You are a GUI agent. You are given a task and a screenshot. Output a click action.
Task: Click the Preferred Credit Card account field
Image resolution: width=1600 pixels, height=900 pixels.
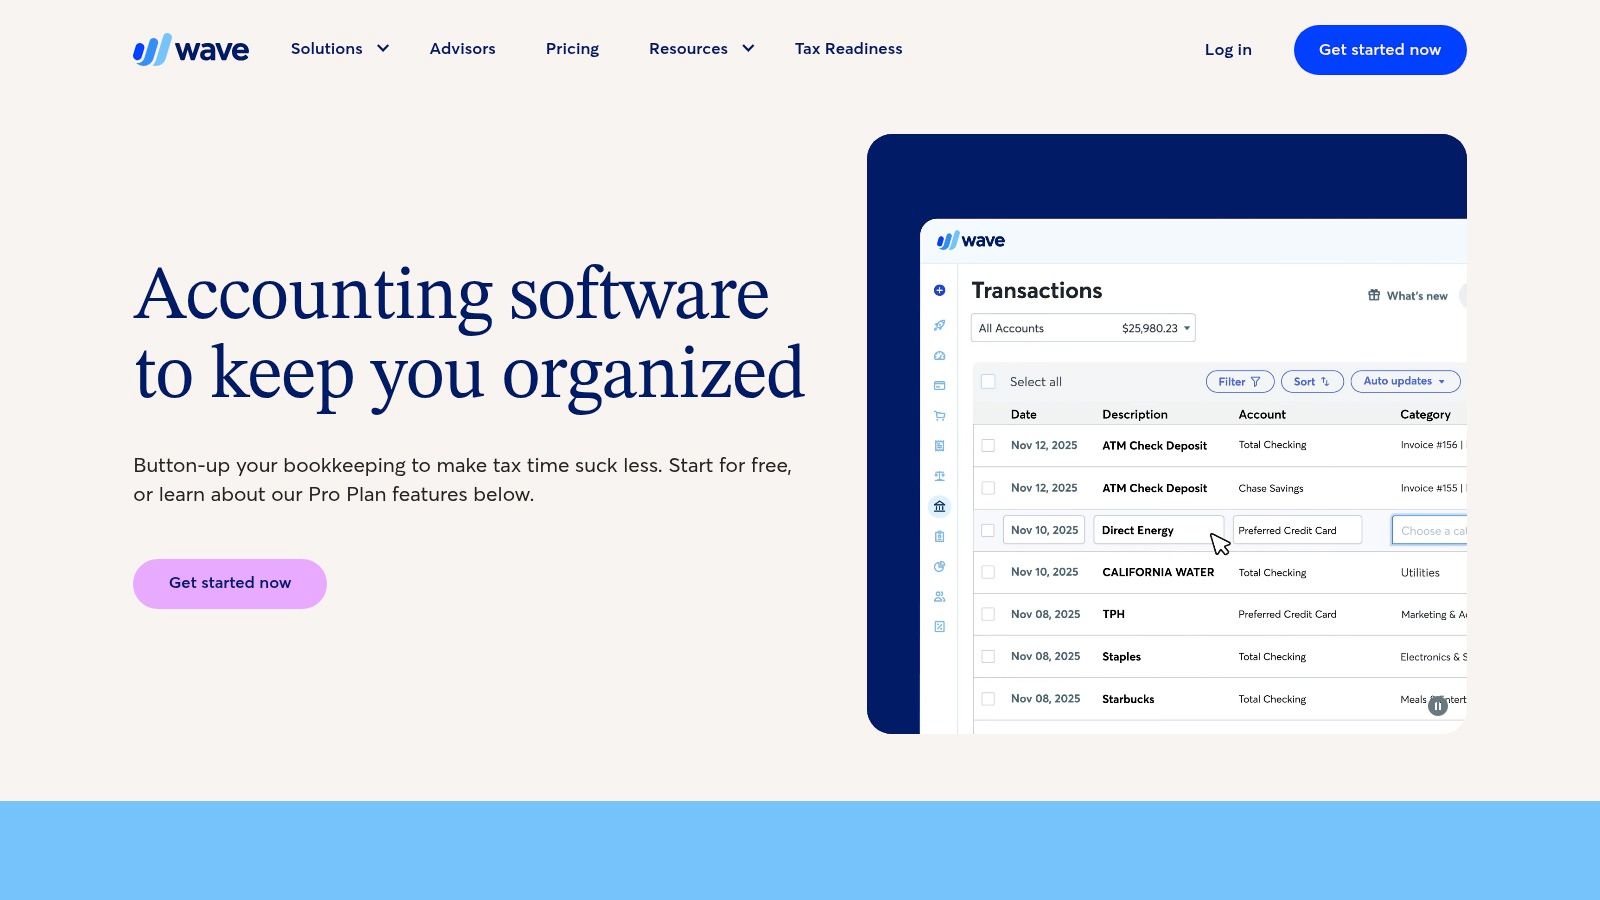1298,530
